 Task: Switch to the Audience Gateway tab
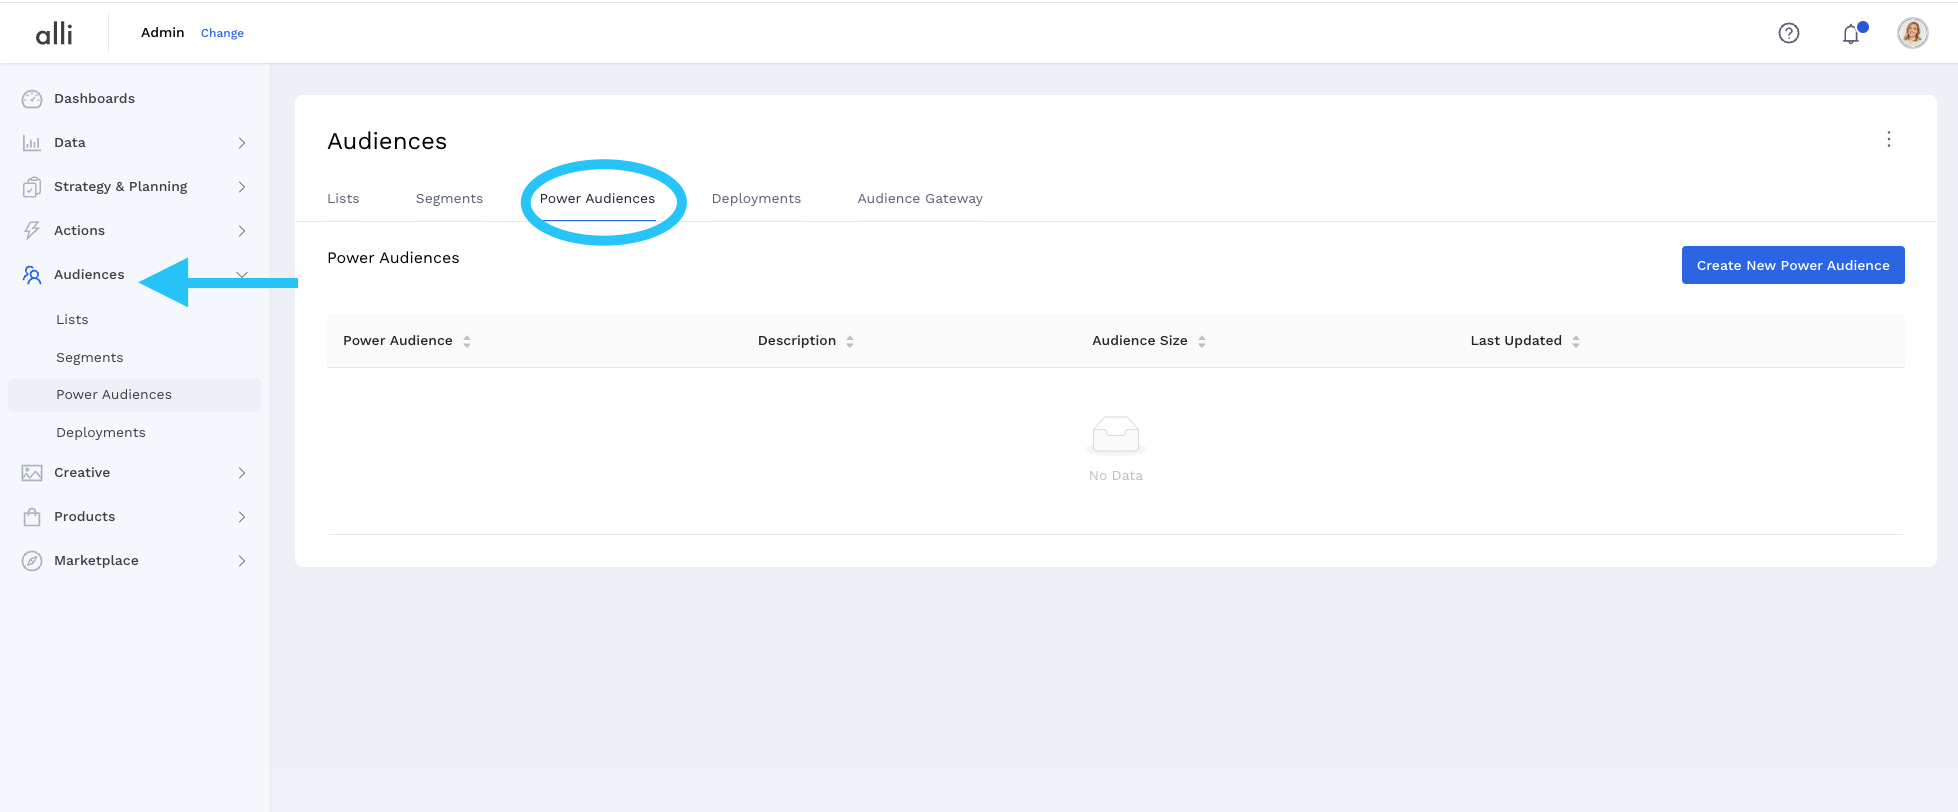click(919, 199)
